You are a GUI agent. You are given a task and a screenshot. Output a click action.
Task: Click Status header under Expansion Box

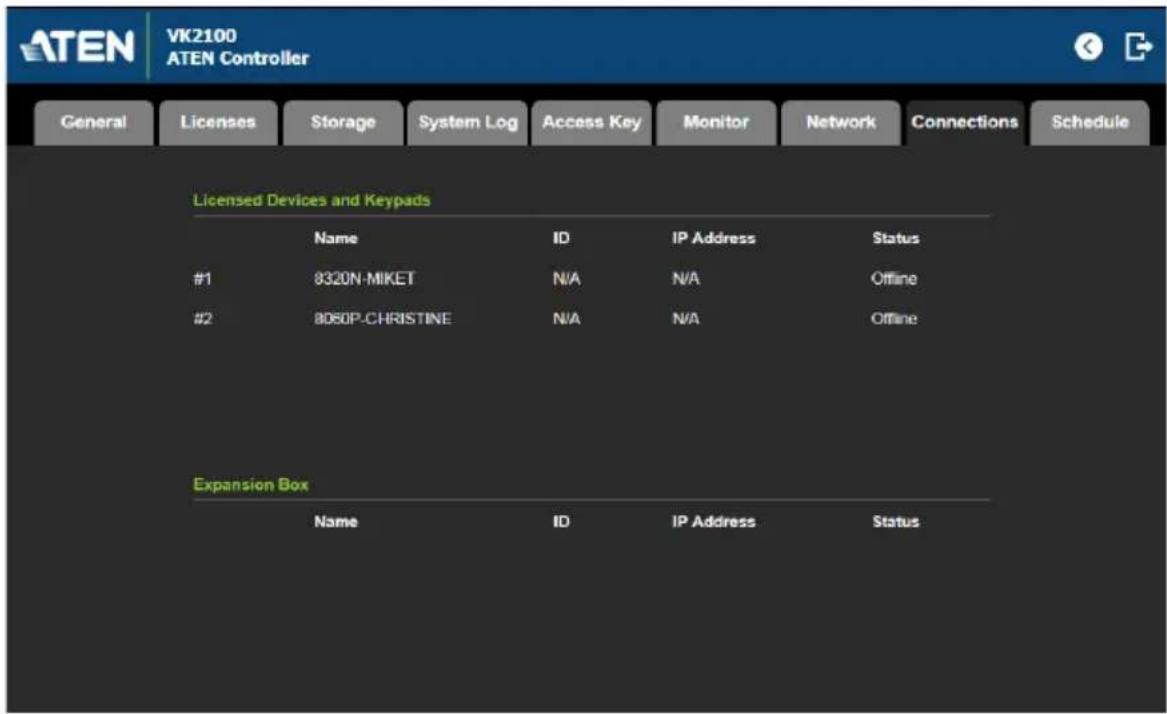(895, 522)
